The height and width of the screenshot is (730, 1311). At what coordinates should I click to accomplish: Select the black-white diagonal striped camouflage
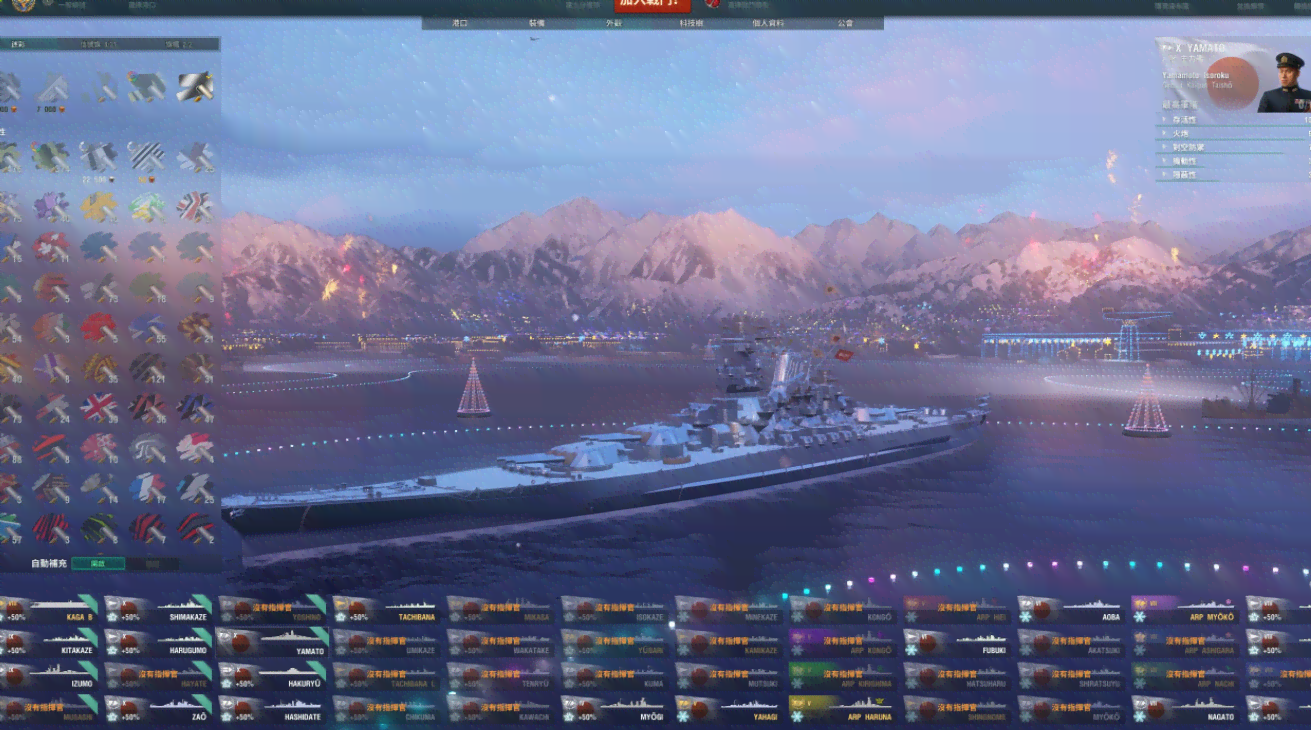coord(146,156)
